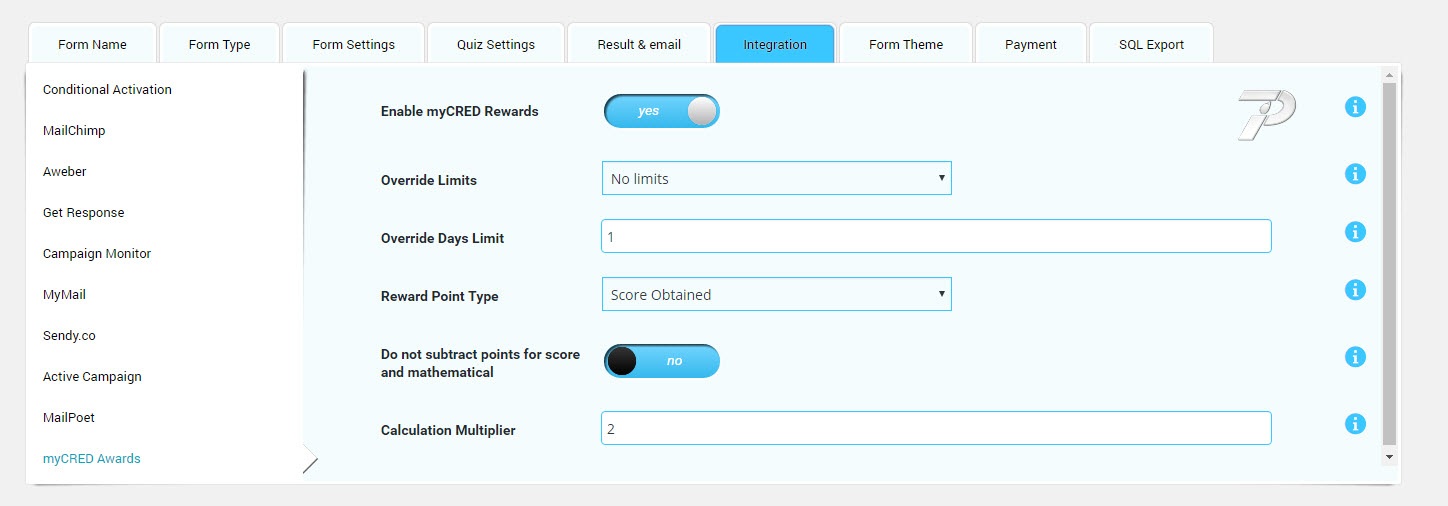Switch to the Quiz Settings tab
The height and width of the screenshot is (506, 1448).
pos(496,45)
